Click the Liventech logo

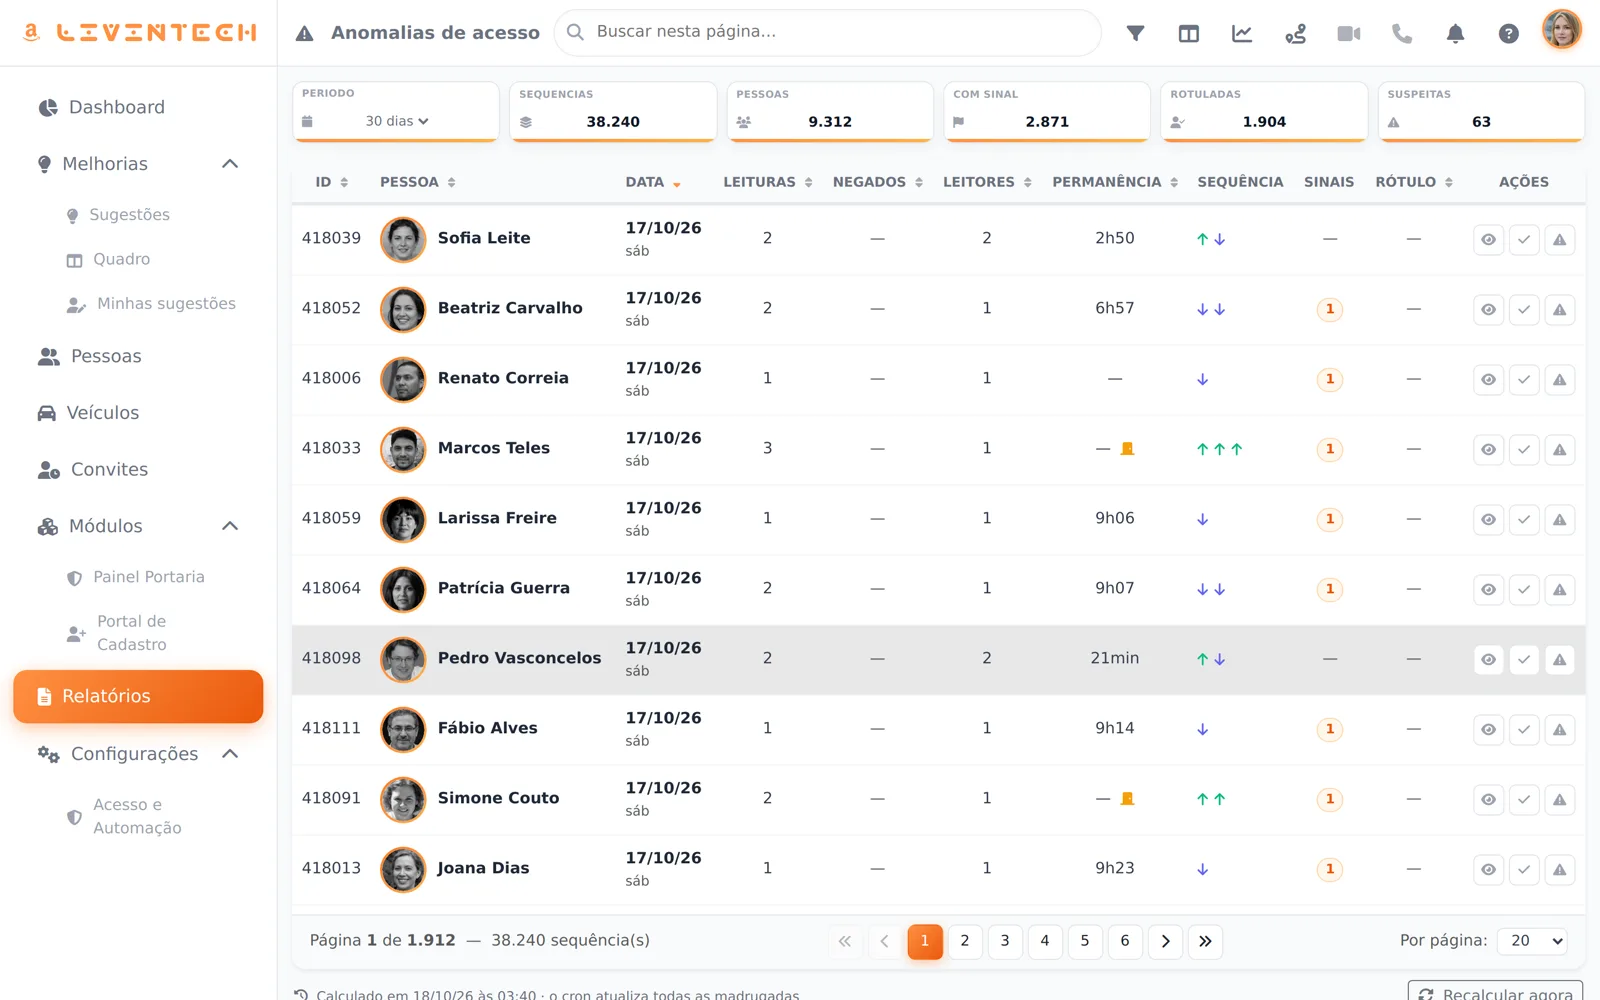140,32
